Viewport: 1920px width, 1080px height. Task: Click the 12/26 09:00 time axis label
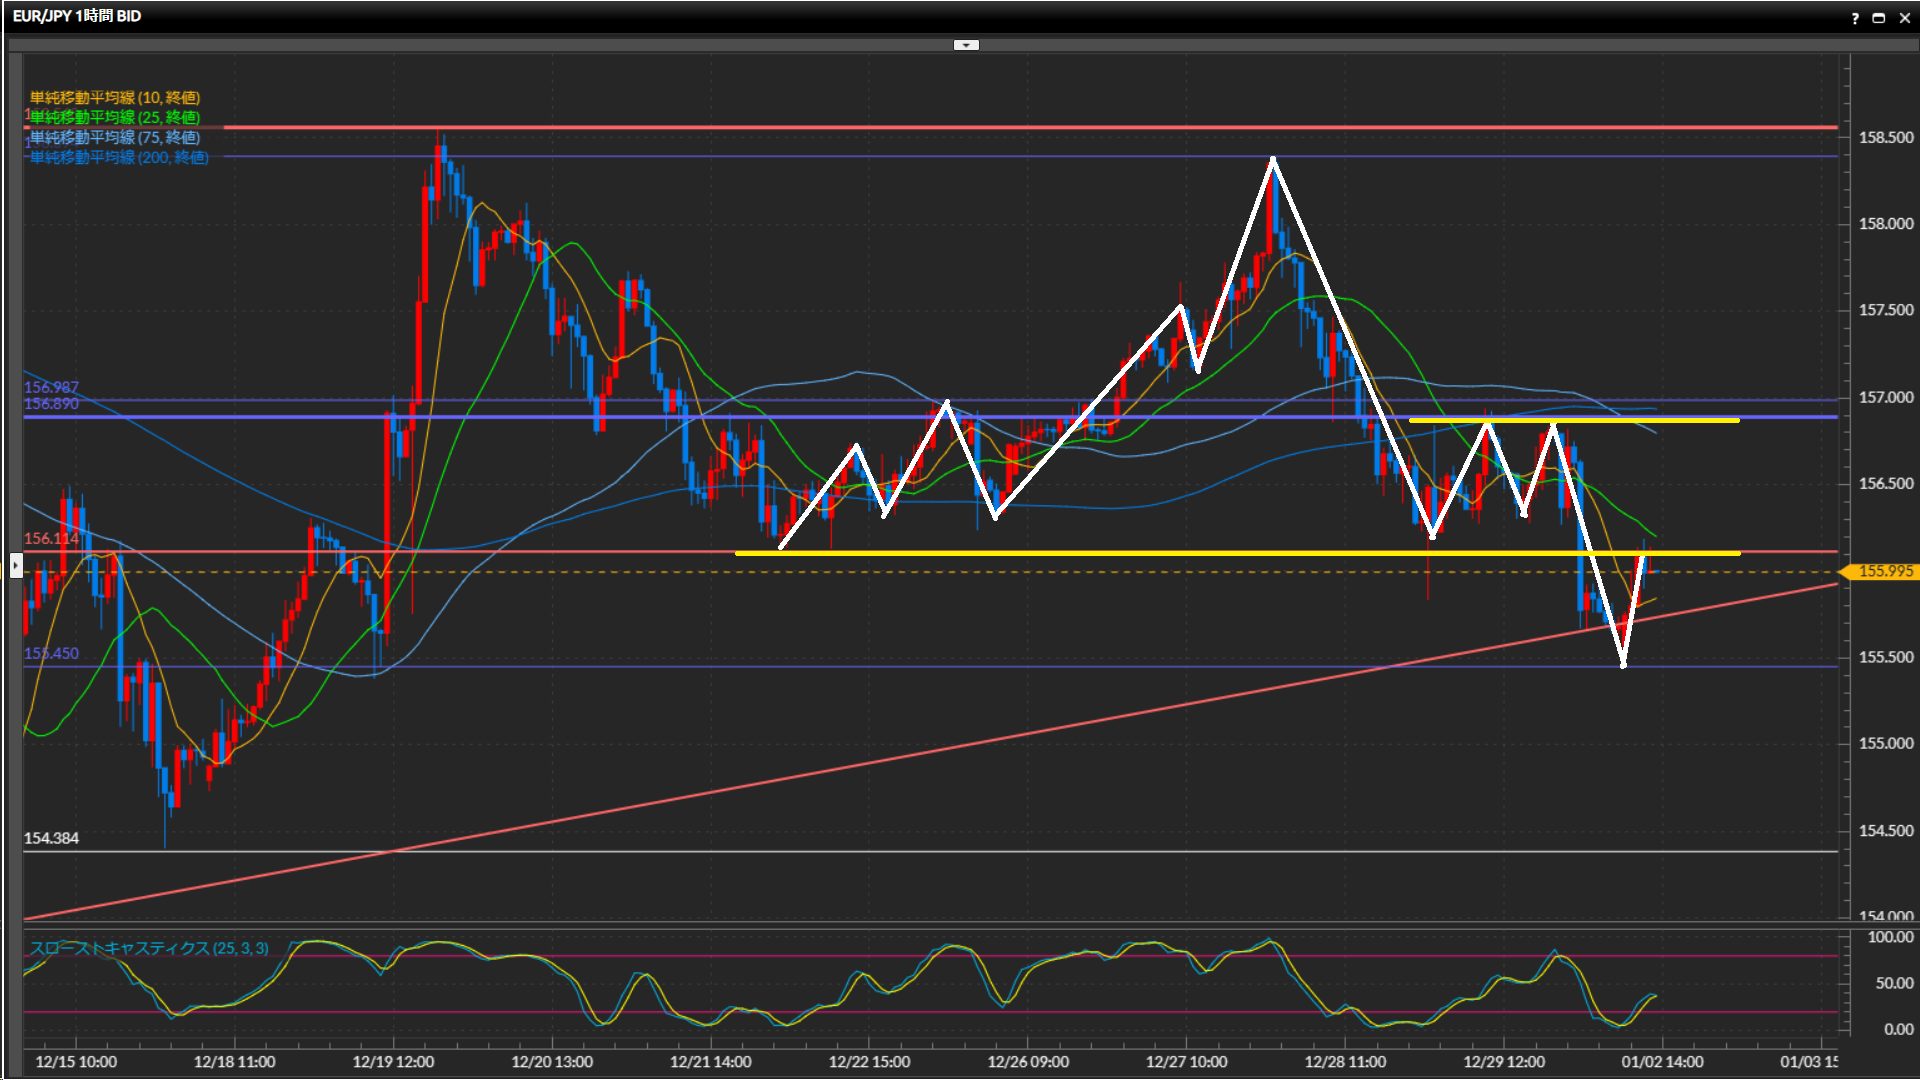1028,1061
